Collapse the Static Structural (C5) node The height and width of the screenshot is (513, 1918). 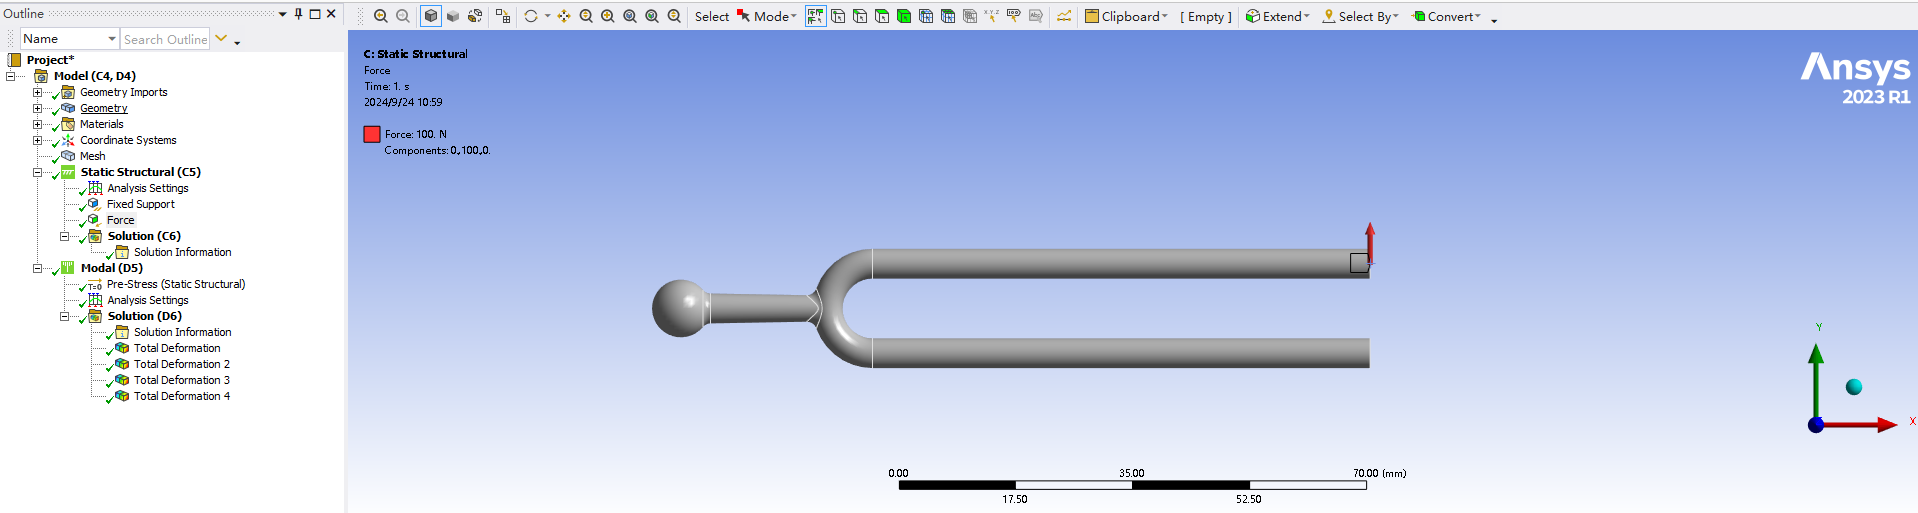point(37,172)
